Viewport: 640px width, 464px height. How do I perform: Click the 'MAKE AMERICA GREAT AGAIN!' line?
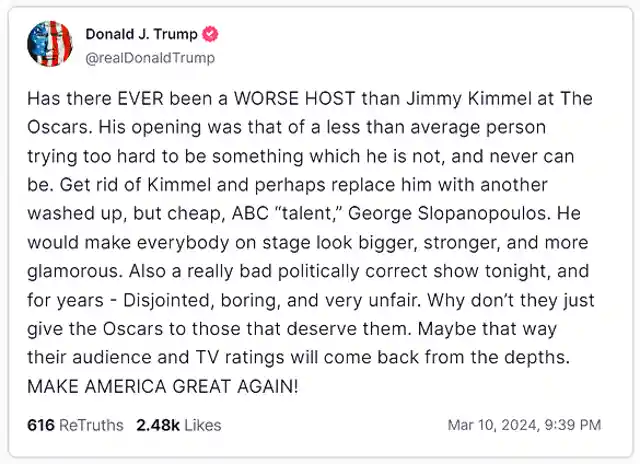click(162, 386)
